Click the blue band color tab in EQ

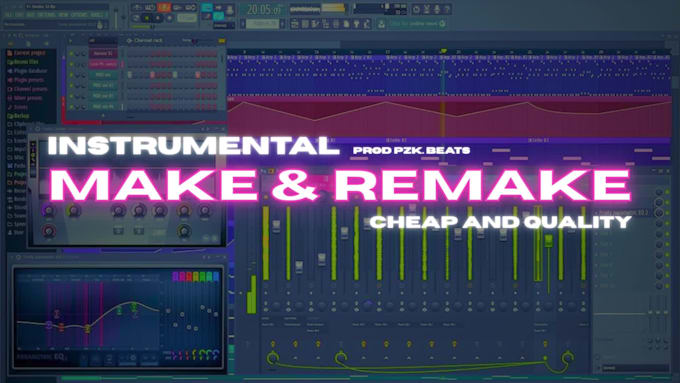(x=216, y=276)
